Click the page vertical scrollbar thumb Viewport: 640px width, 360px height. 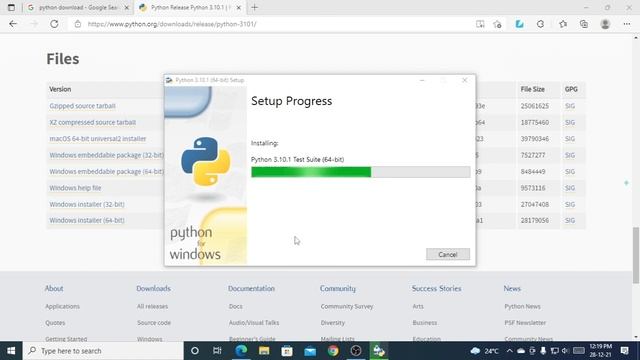[636, 255]
